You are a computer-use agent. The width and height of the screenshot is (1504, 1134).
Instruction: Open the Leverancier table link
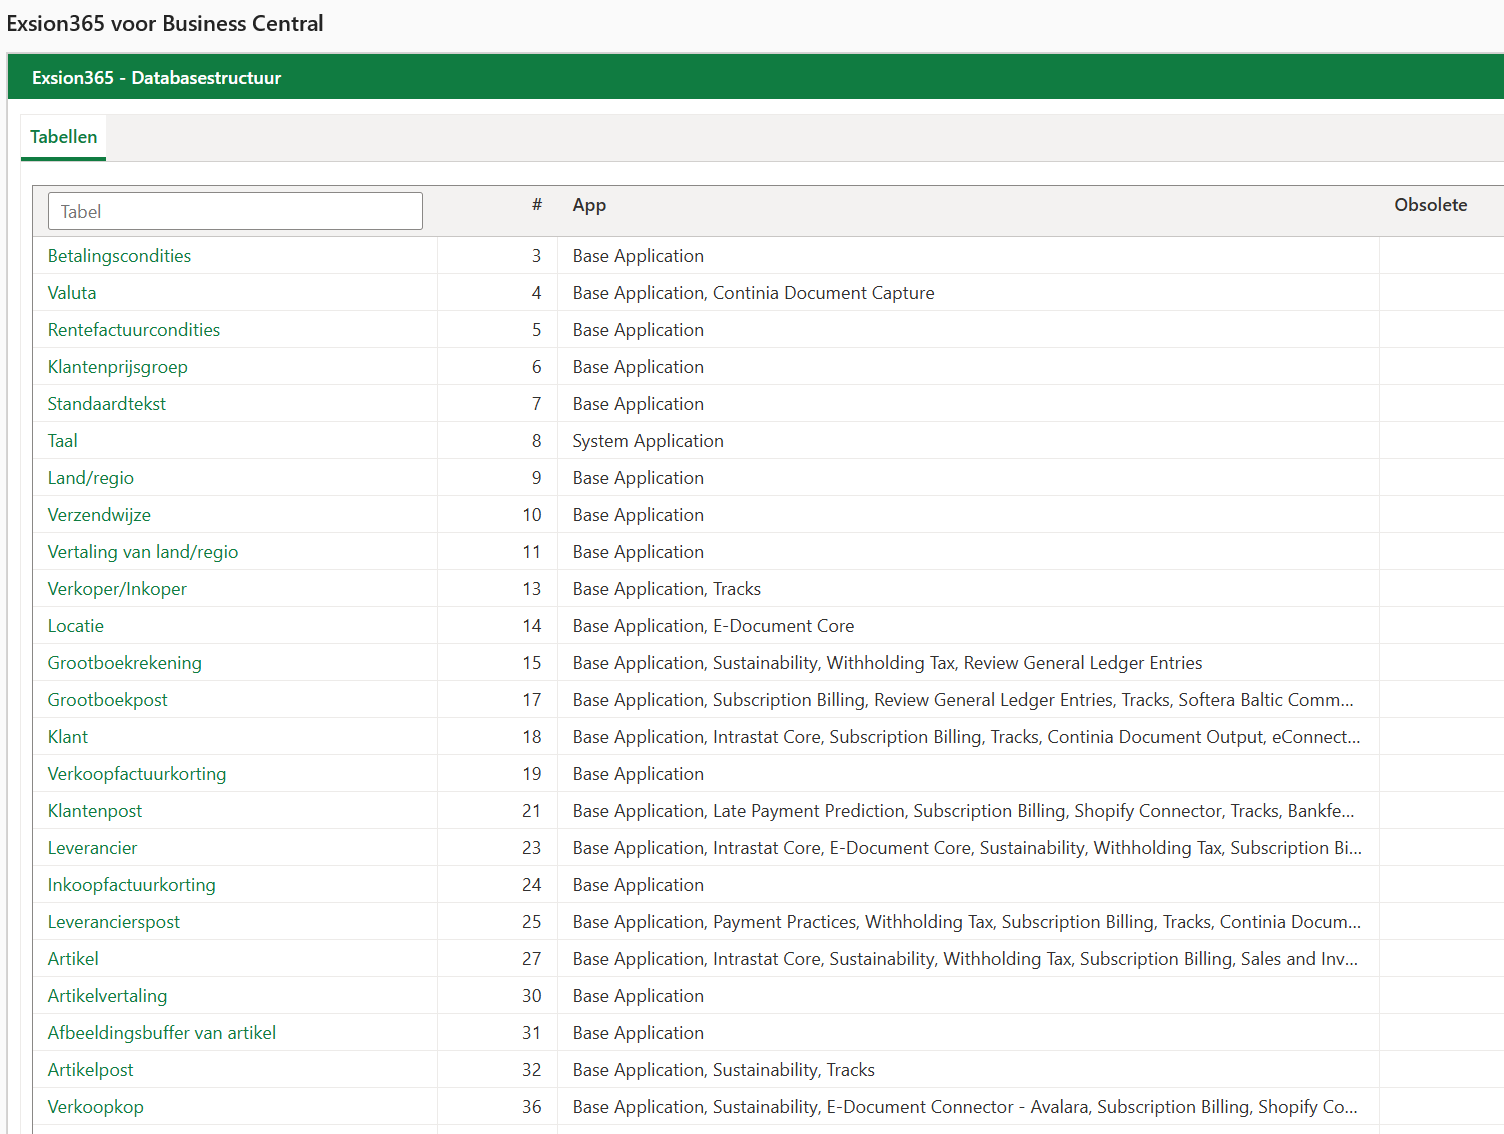coord(92,848)
